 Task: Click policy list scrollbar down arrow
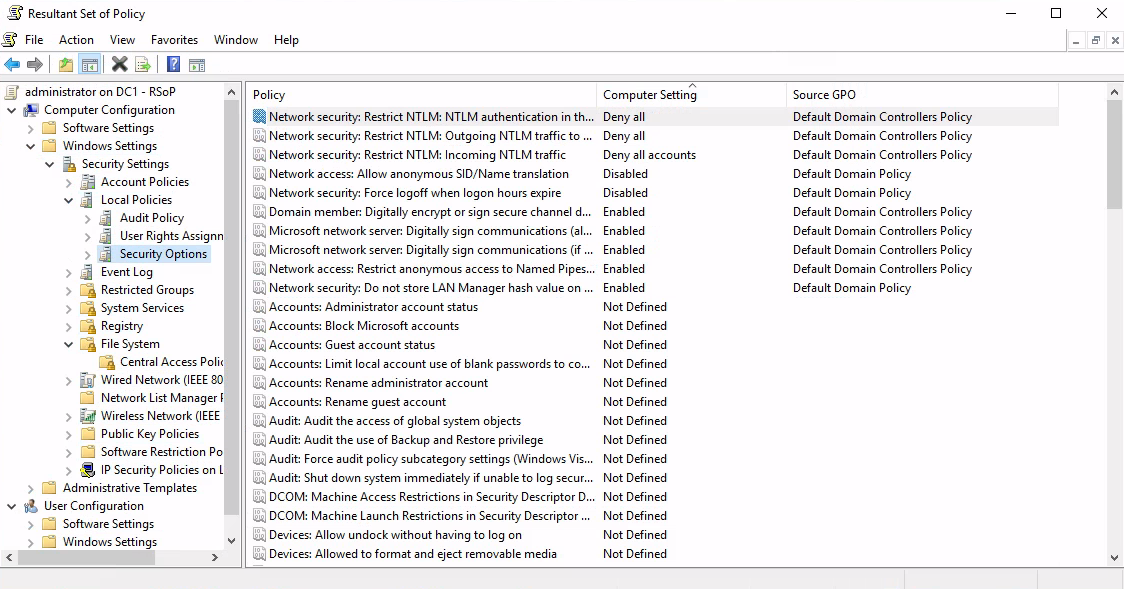point(1114,557)
